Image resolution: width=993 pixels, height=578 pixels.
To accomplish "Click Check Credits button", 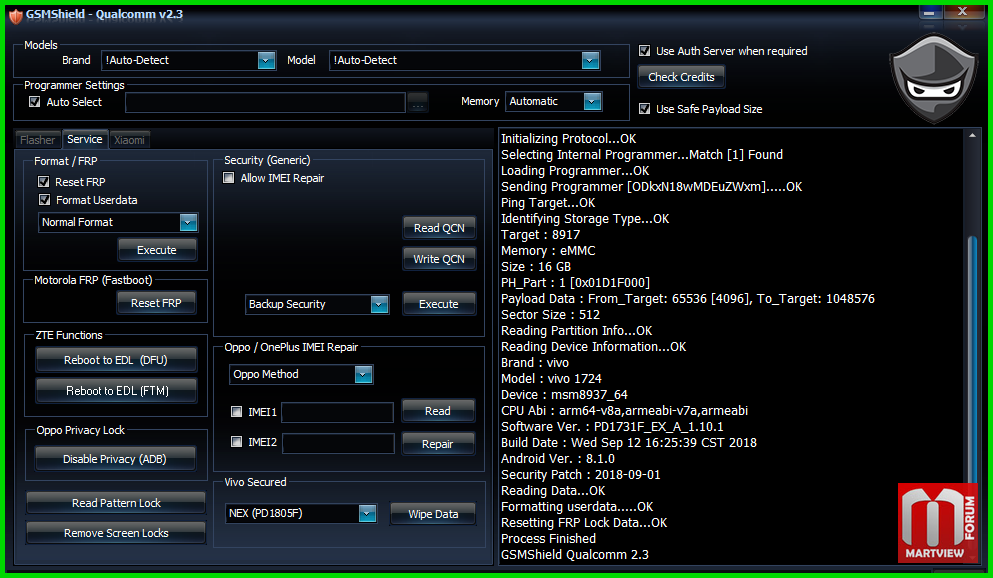I will (x=681, y=77).
